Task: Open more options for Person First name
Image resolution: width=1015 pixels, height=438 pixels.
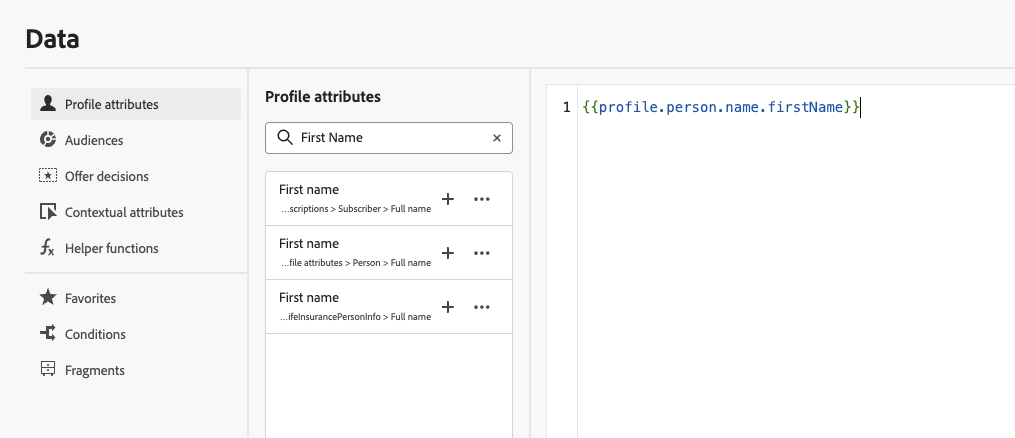Action: coord(482,253)
